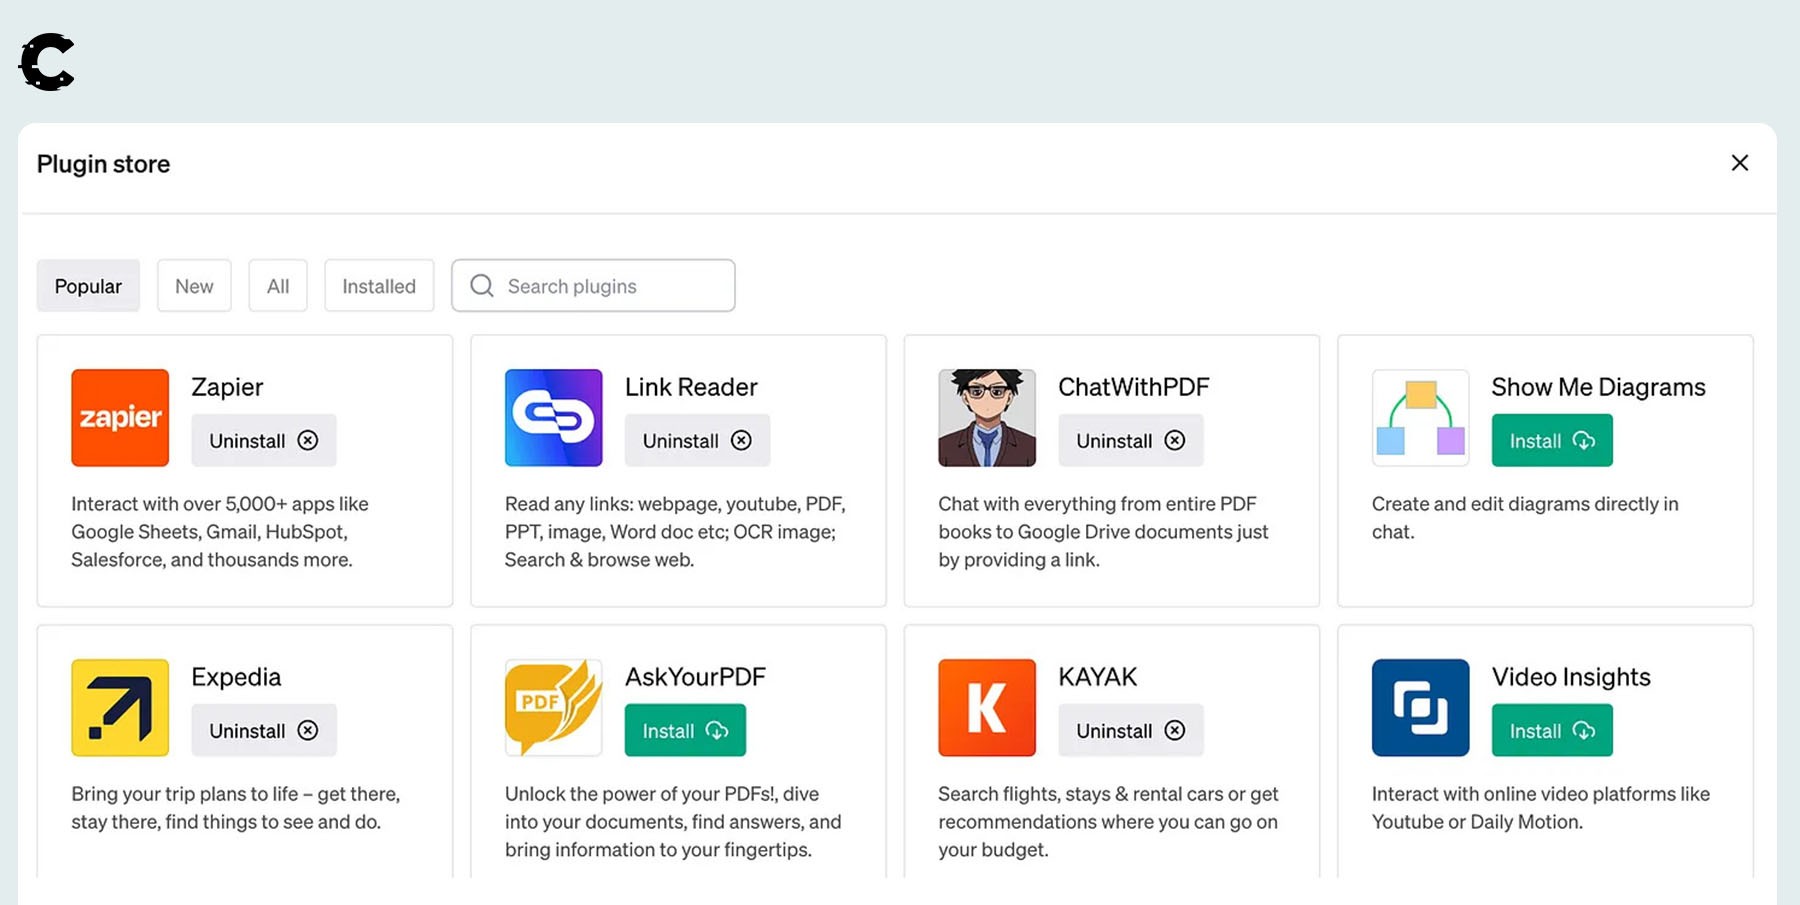Click the ChatGPT logo in the top-left corner
The width and height of the screenshot is (1800, 905).
tap(46, 62)
